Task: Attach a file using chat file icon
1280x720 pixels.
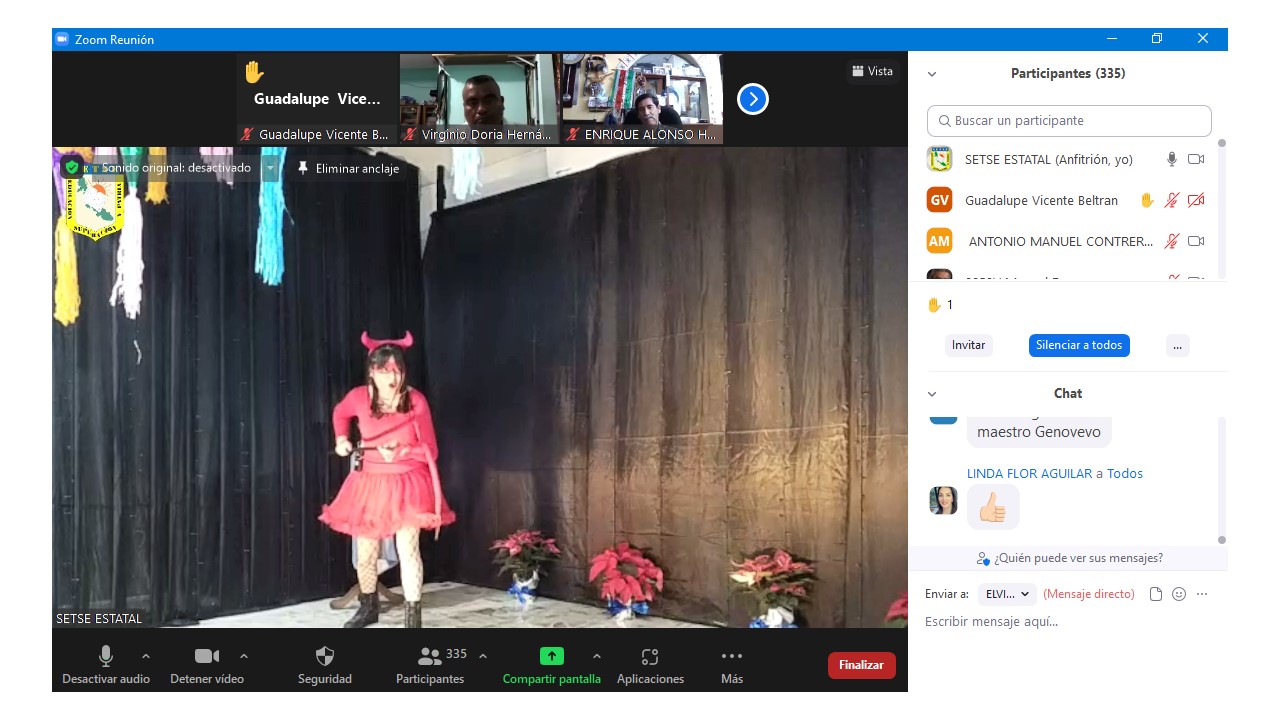Action: 1156,594
